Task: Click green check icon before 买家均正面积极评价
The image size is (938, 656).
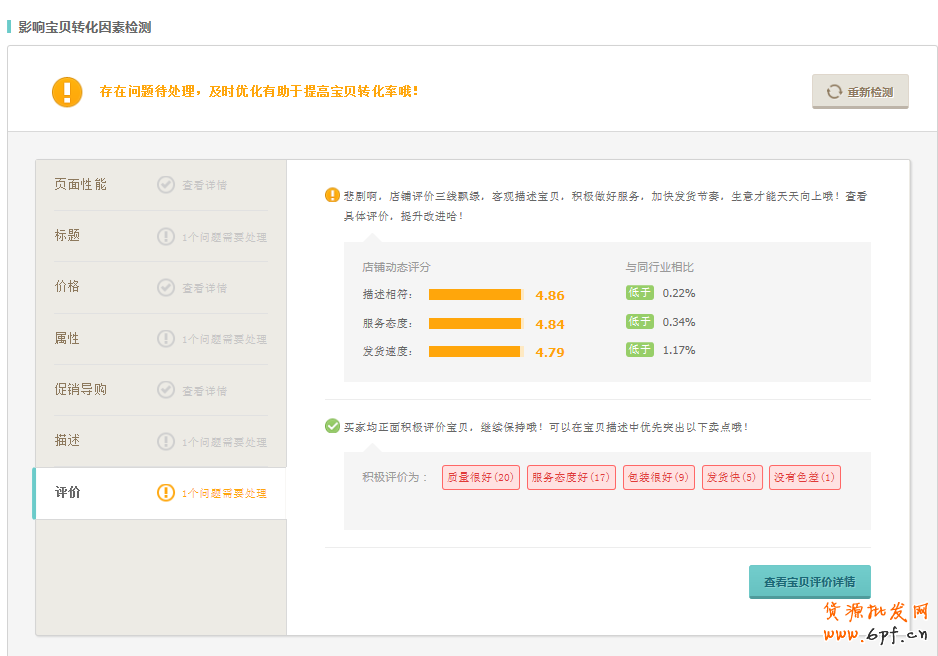Action: pos(332,426)
